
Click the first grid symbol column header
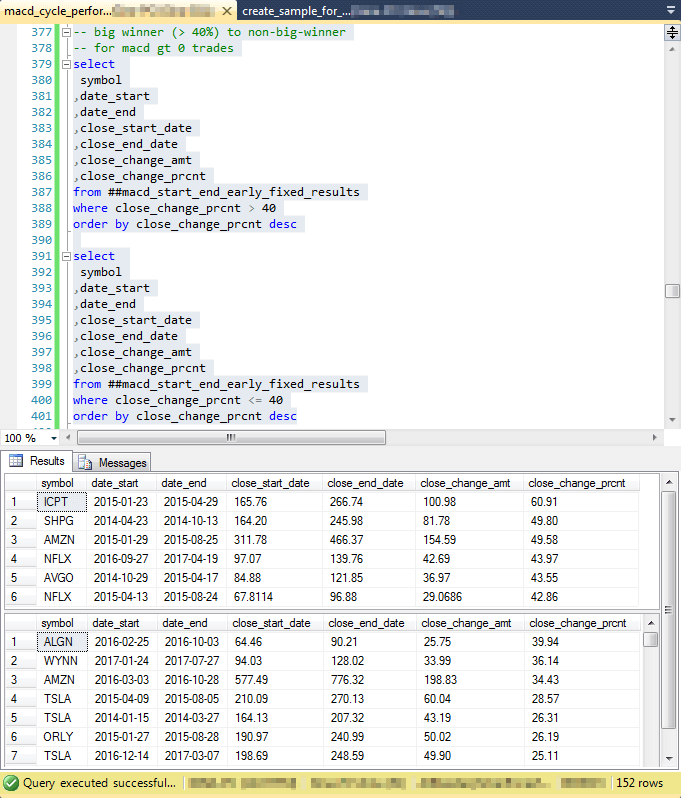[x=61, y=483]
